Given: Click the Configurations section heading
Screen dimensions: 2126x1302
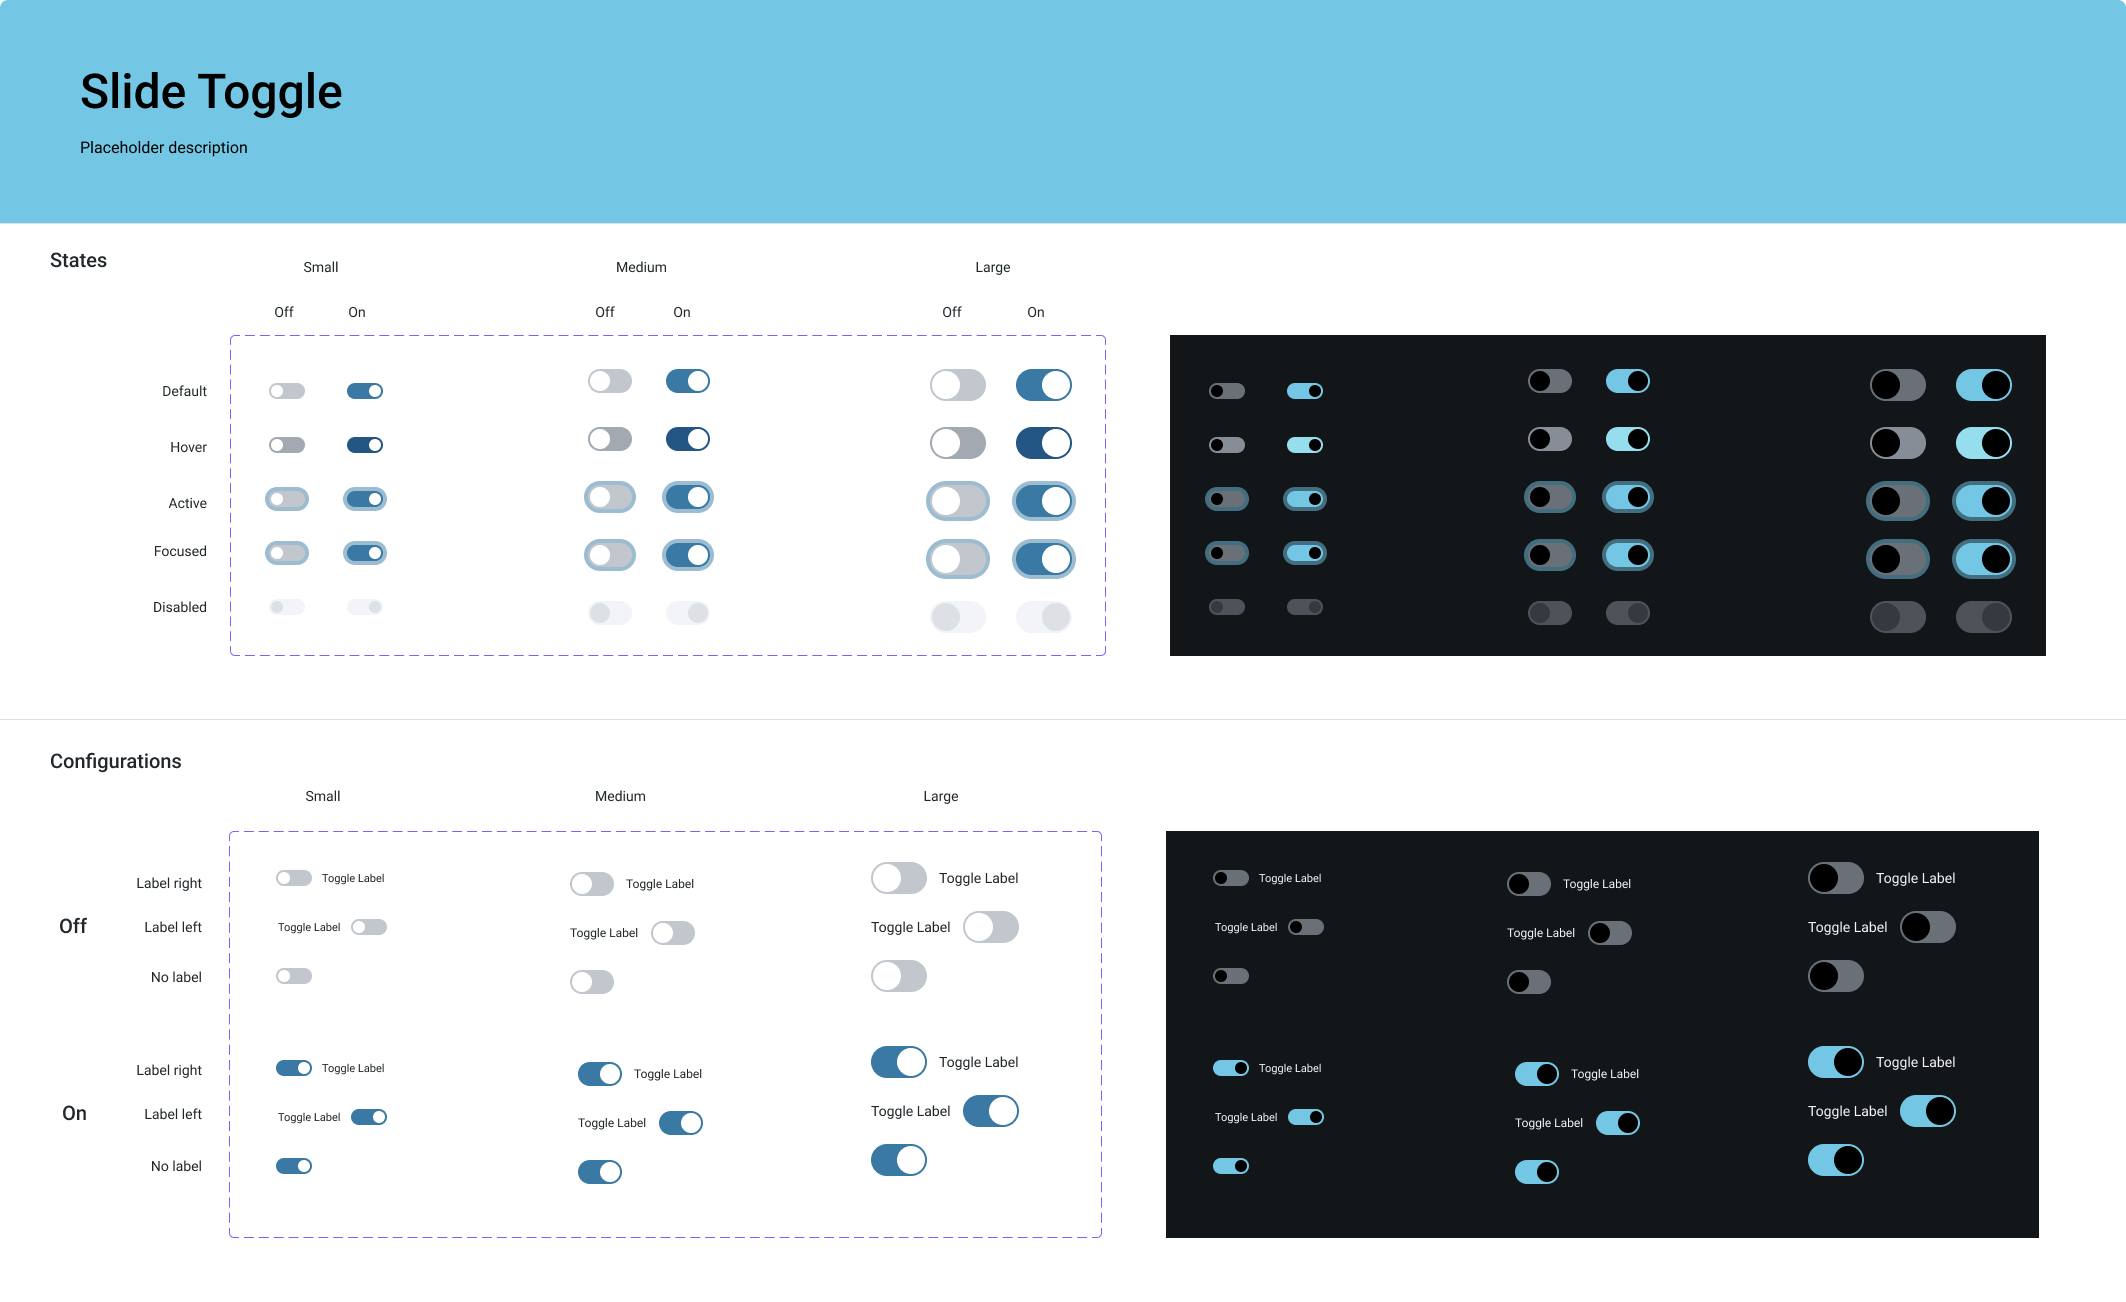Looking at the screenshot, I should point(116,761).
